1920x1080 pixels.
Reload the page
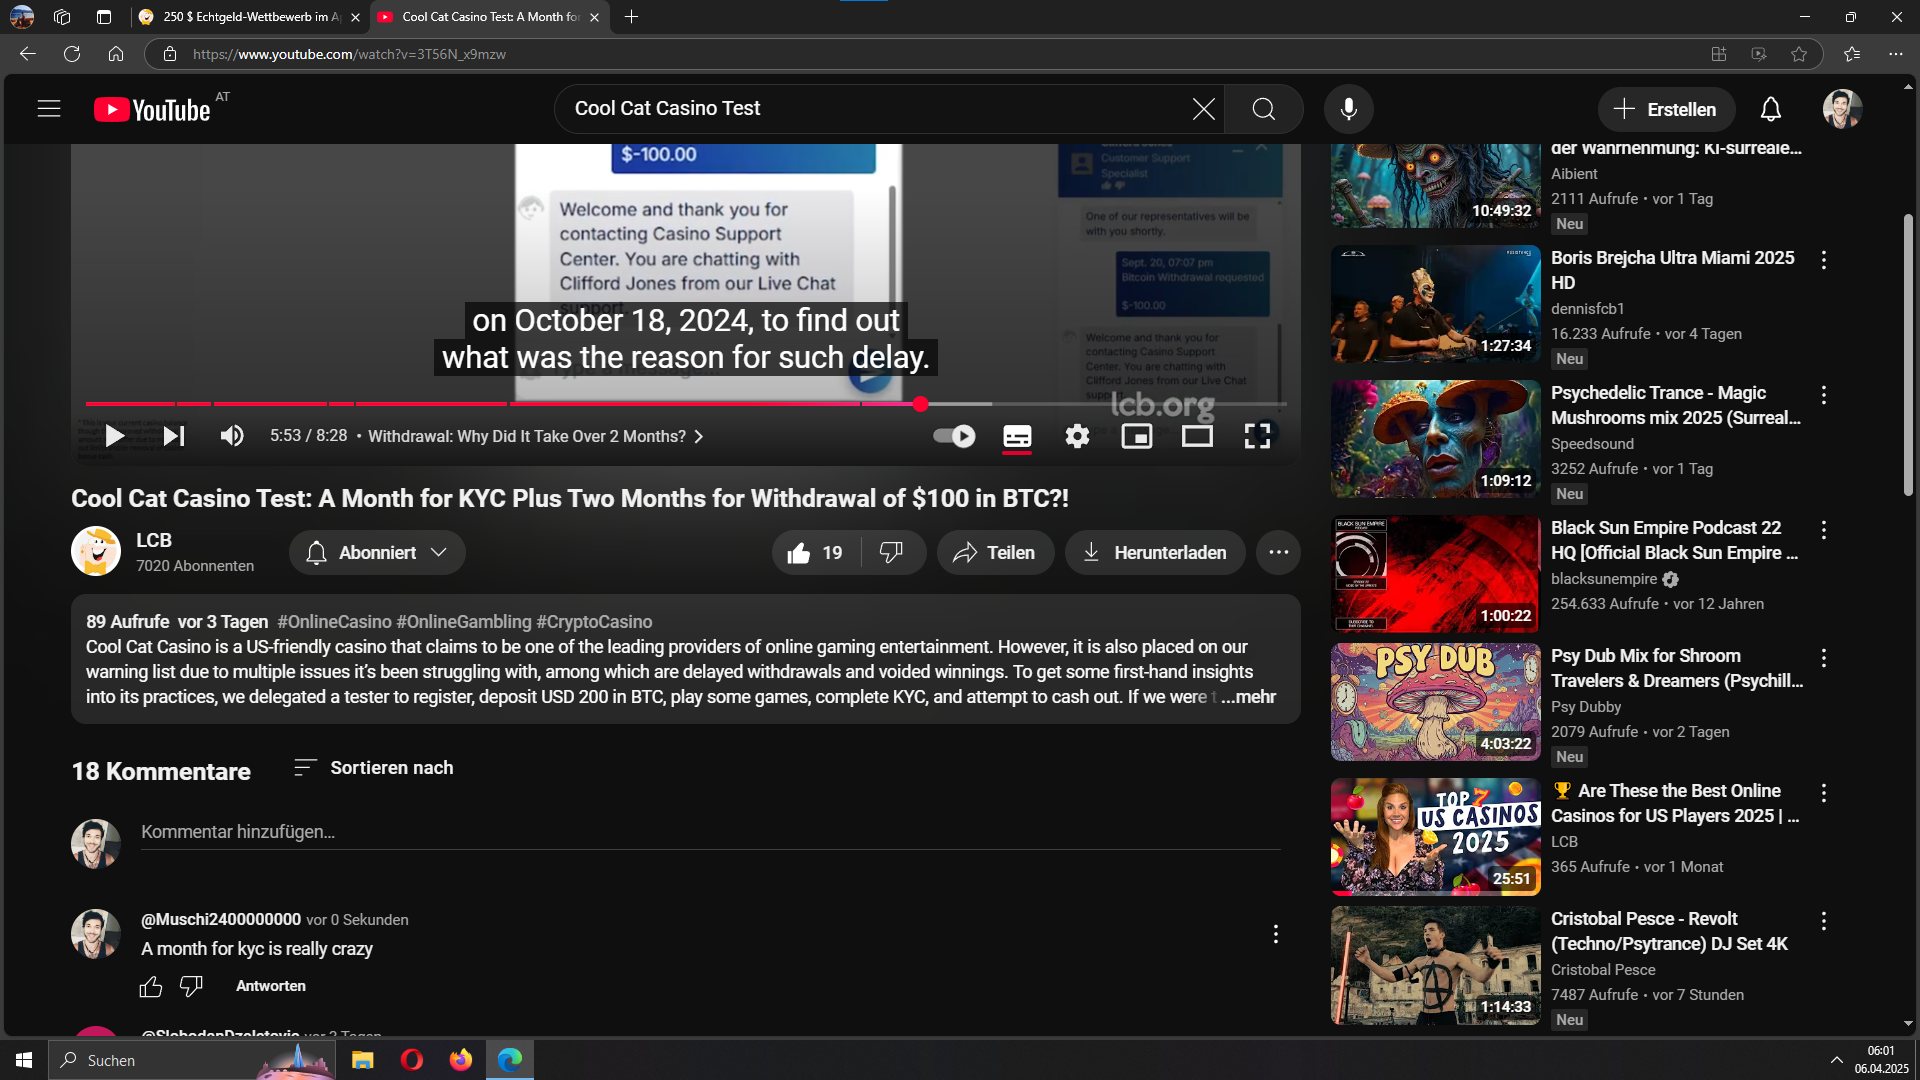72,54
